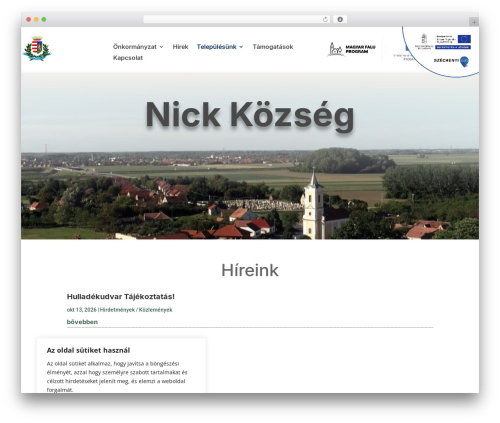Open the Széchenyi 2020 logo

tap(451, 61)
